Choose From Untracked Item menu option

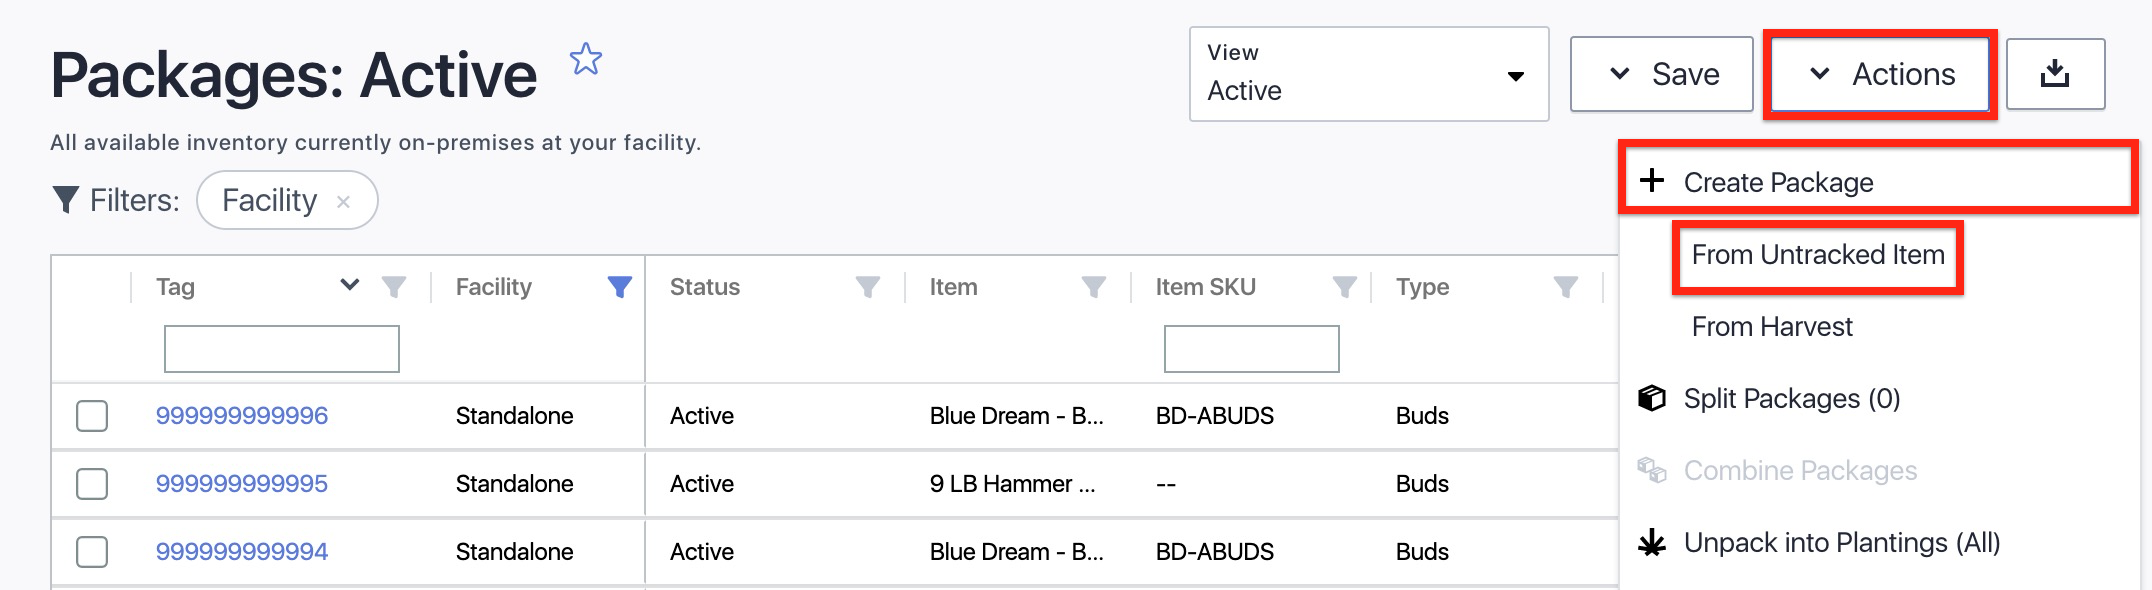pyautogui.click(x=1818, y=255)
